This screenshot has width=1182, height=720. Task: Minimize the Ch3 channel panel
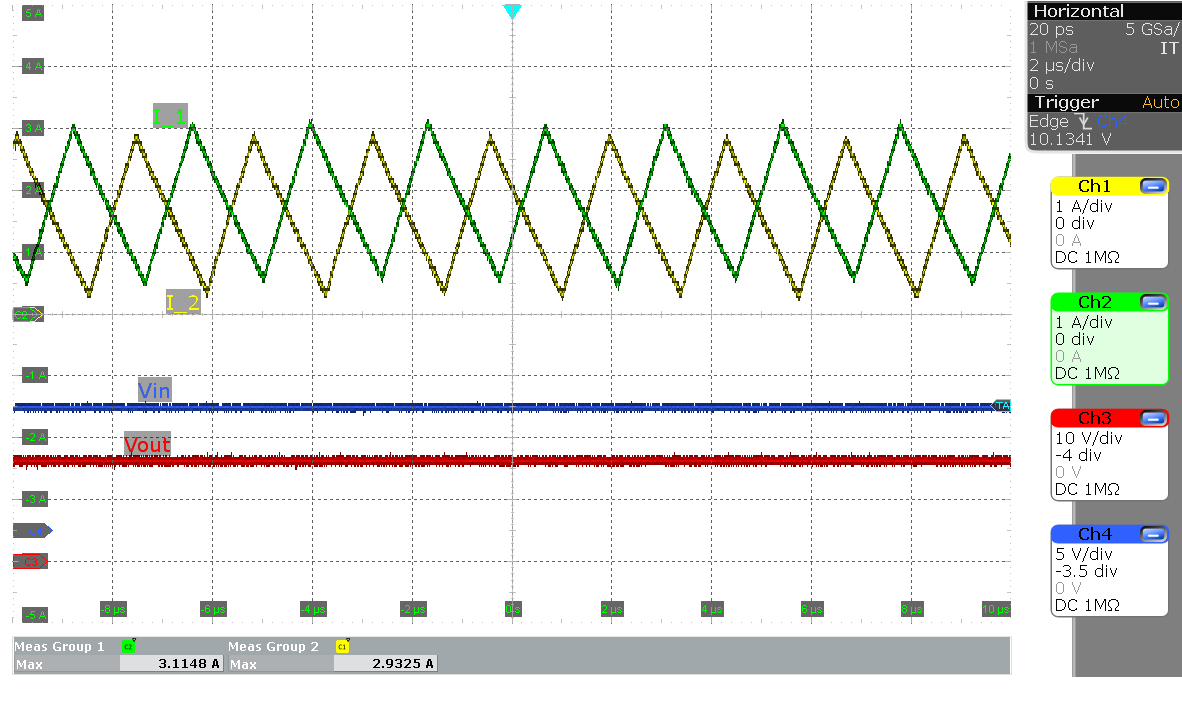pos(1155,417)
